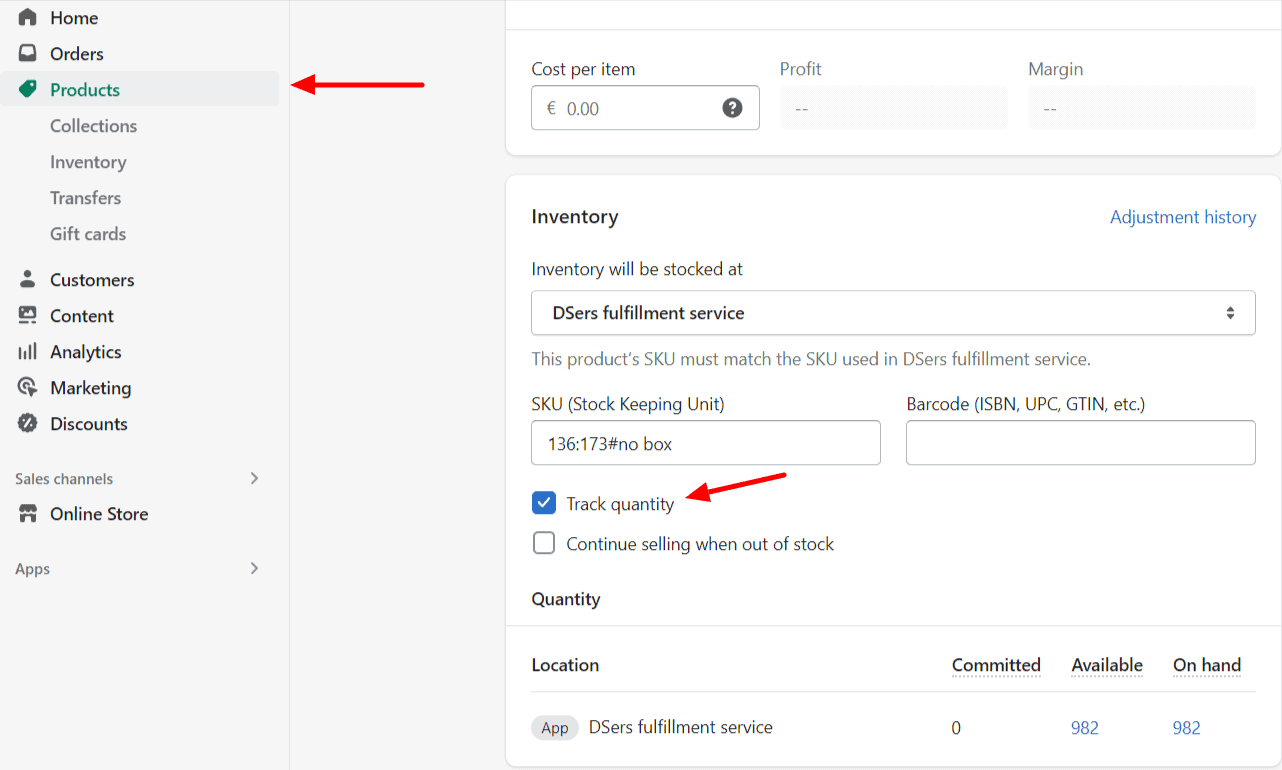Click the Analytics bar chart icon
This screenshot has height=770, width=1282.
[x=28, y=352]
